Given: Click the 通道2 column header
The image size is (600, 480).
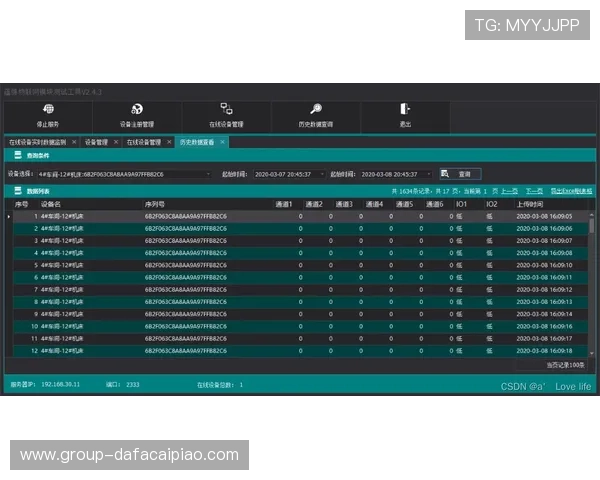Looking at the screenshot, I should click(x=314, y=204).
